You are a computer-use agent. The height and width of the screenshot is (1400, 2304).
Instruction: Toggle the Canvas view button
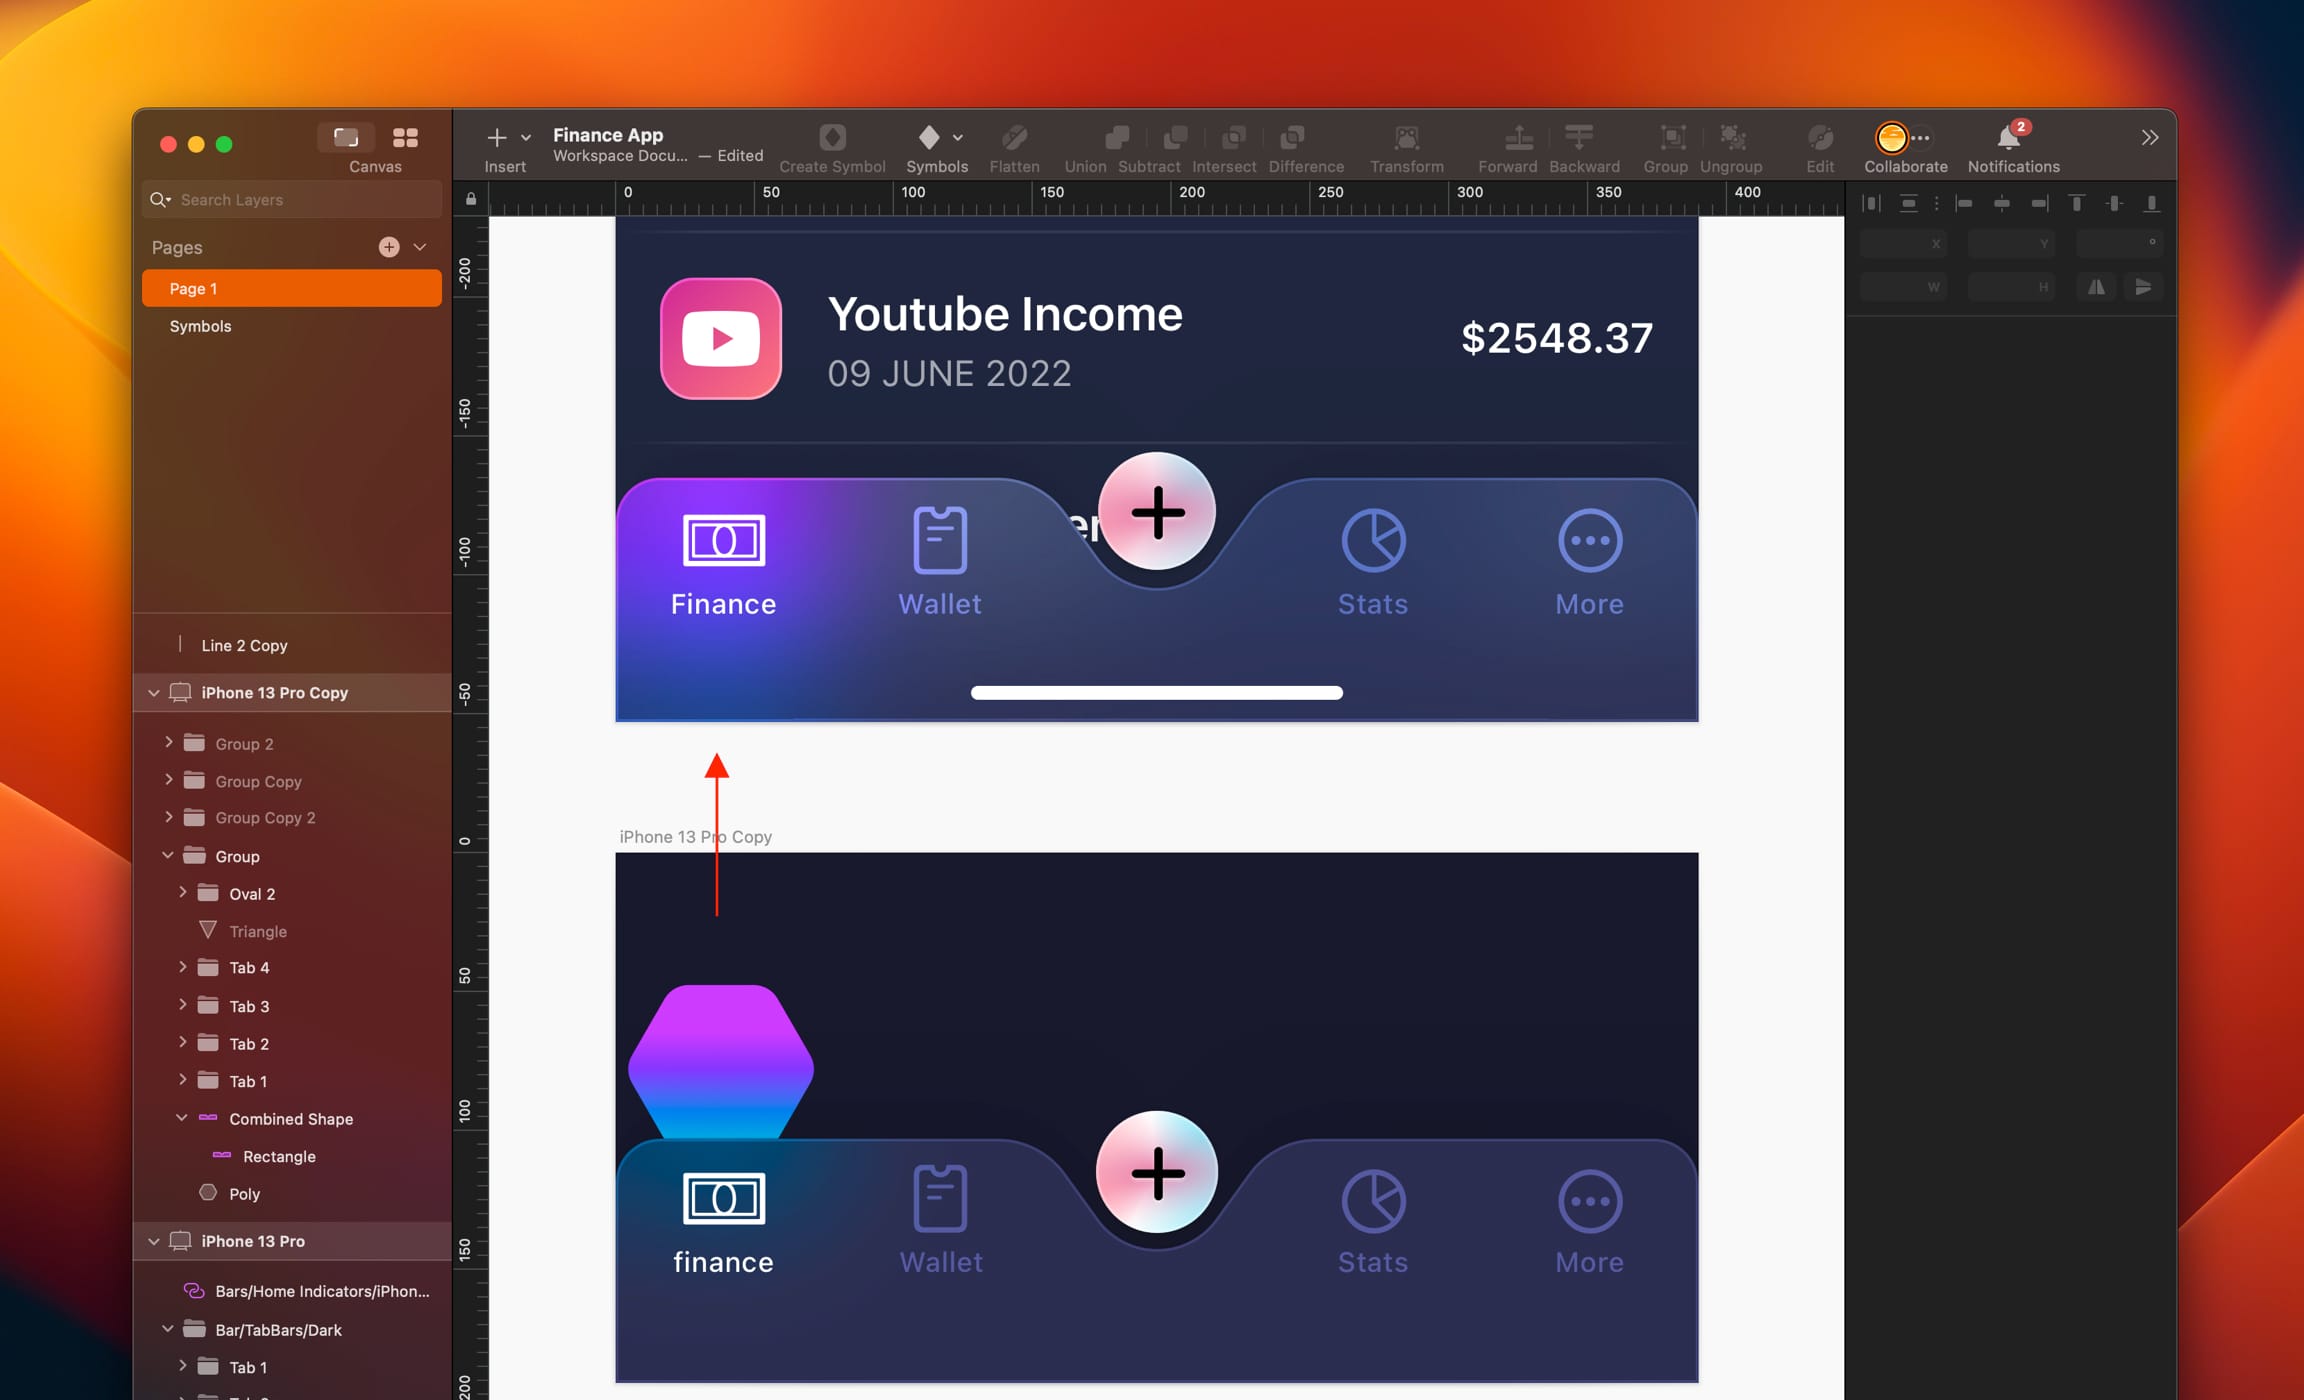click(x=346, y=137)
